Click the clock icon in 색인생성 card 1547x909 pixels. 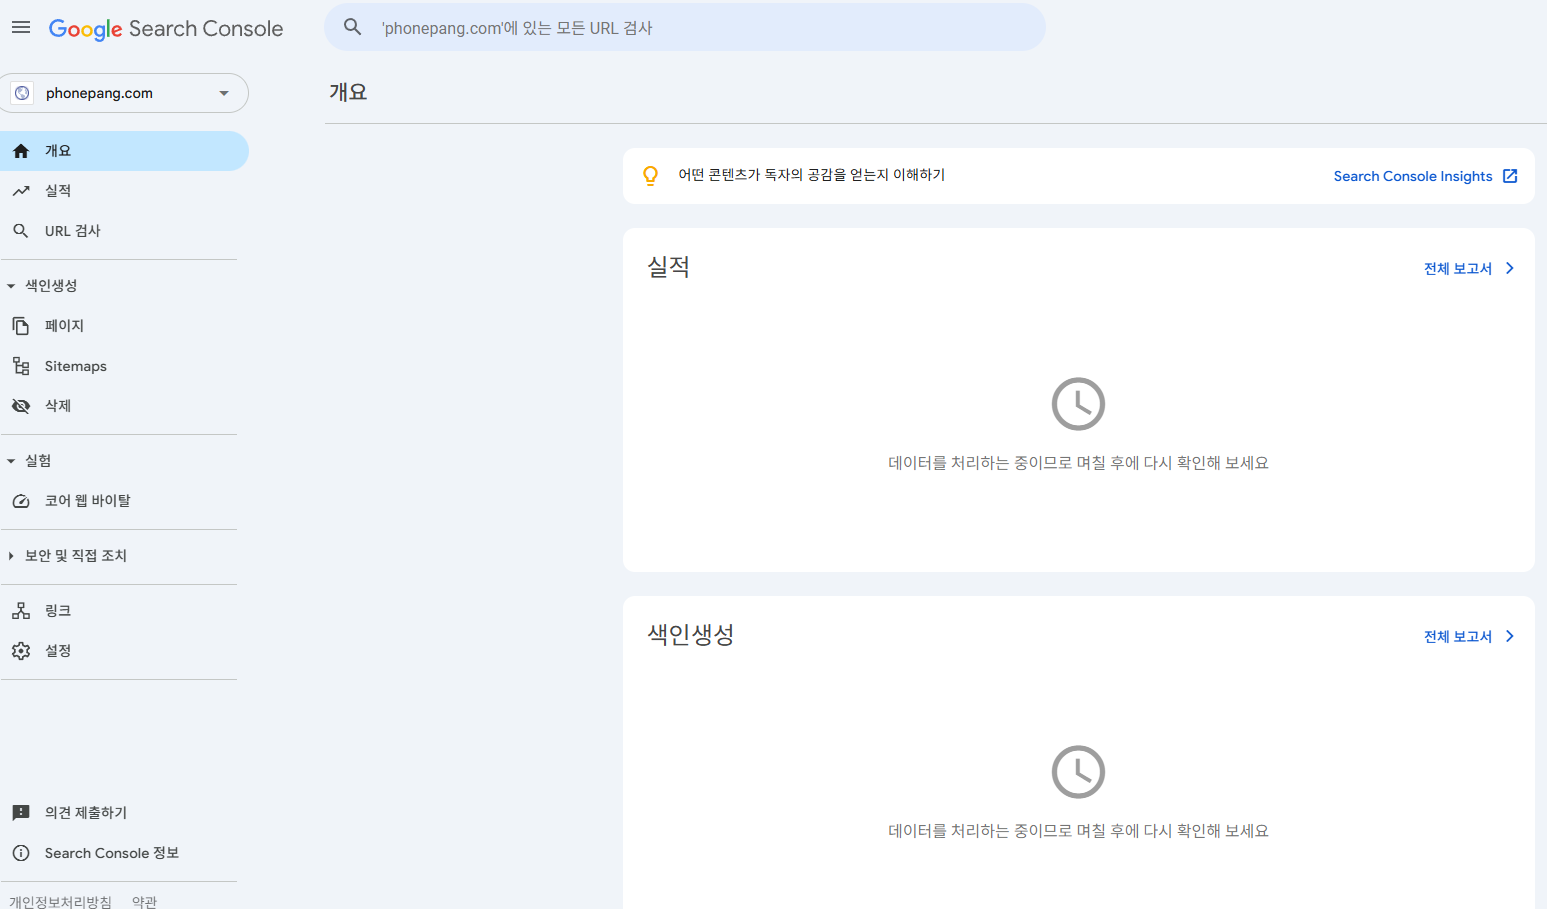(1078, 772)
